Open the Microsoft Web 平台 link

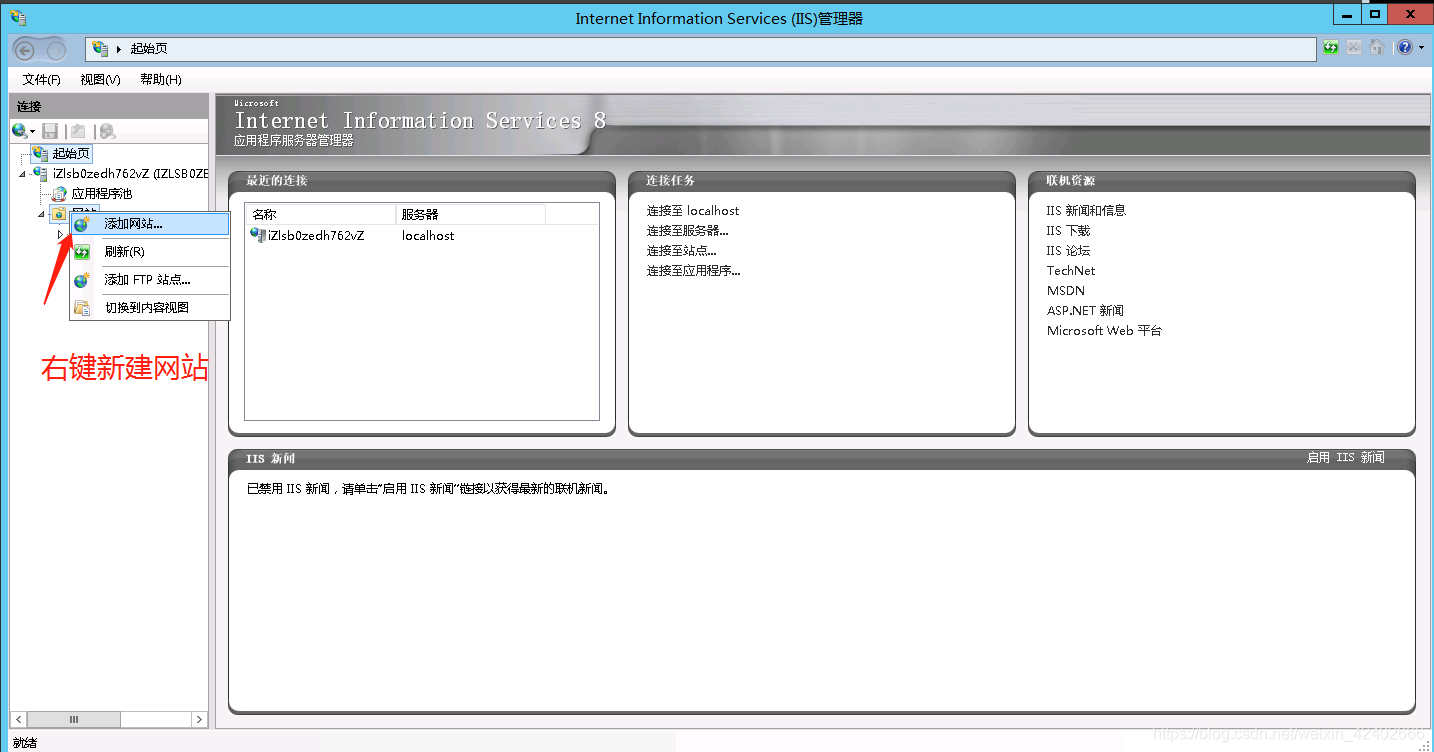[x=1104, y=331]
